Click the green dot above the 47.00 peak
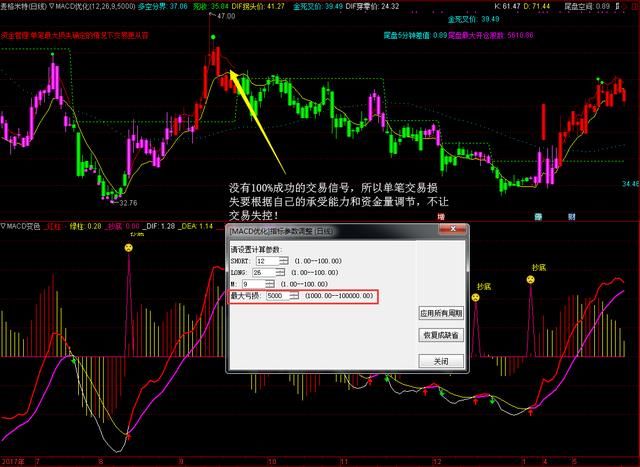 tap(213, 35)
